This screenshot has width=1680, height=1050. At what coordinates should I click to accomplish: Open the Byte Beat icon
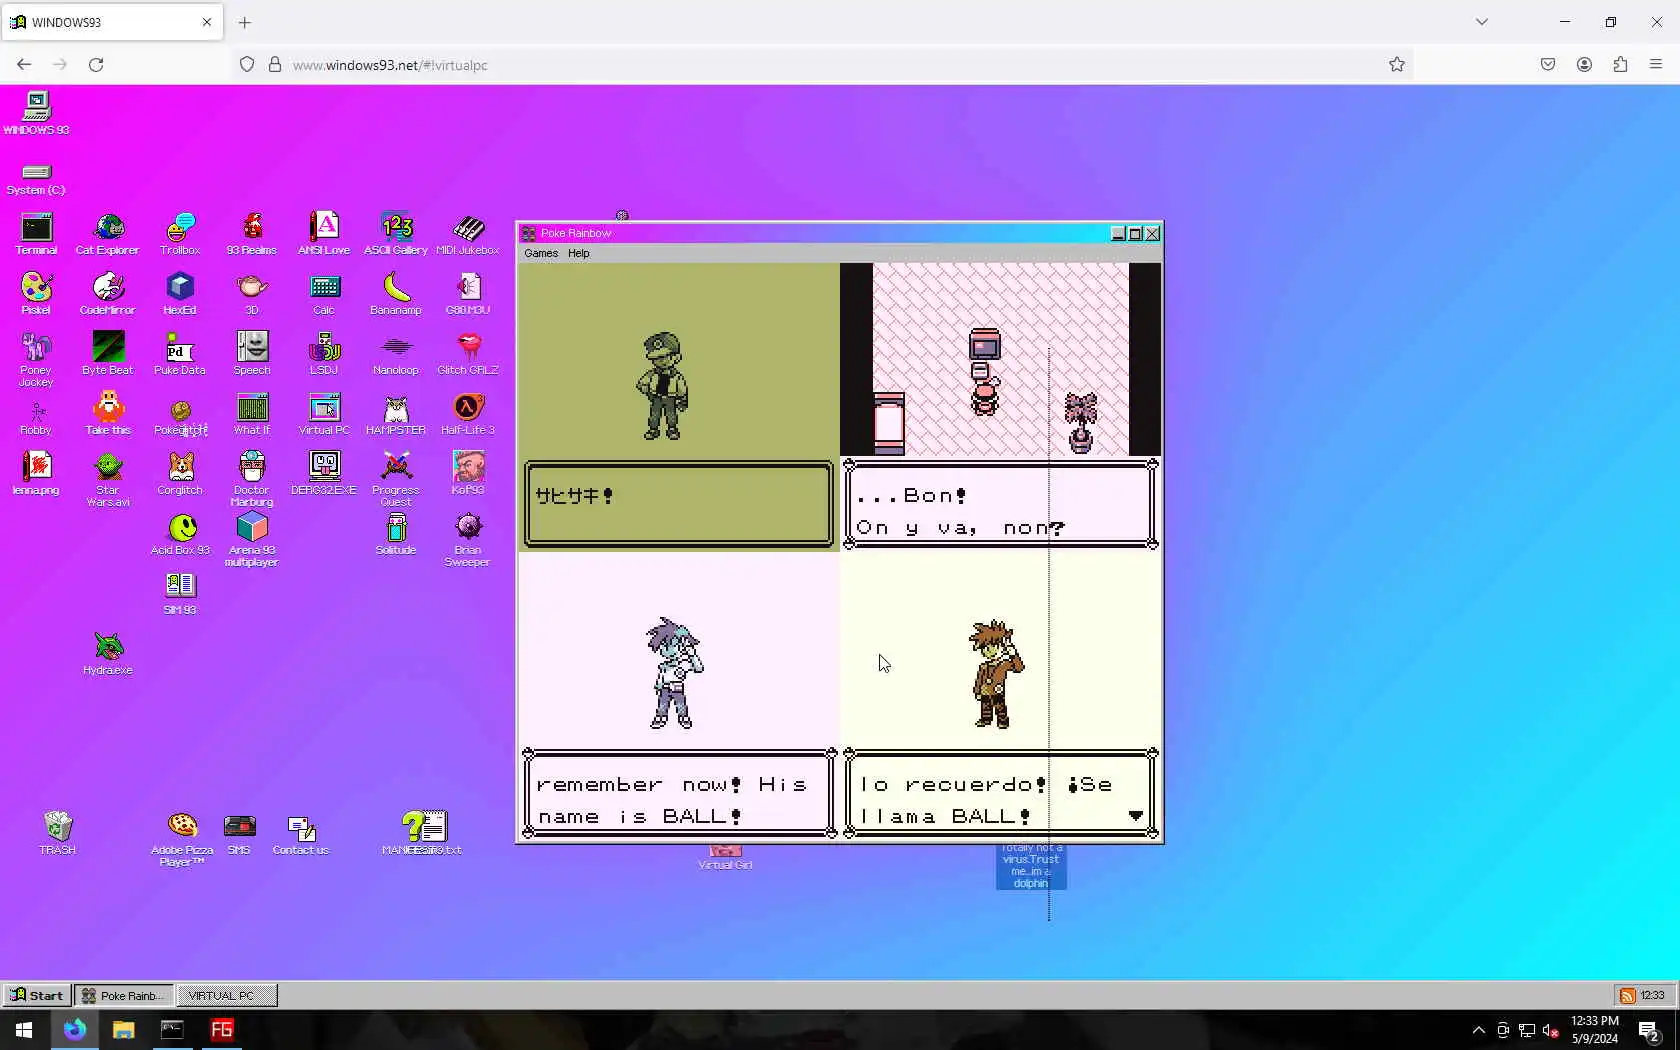tap(108, 355)
